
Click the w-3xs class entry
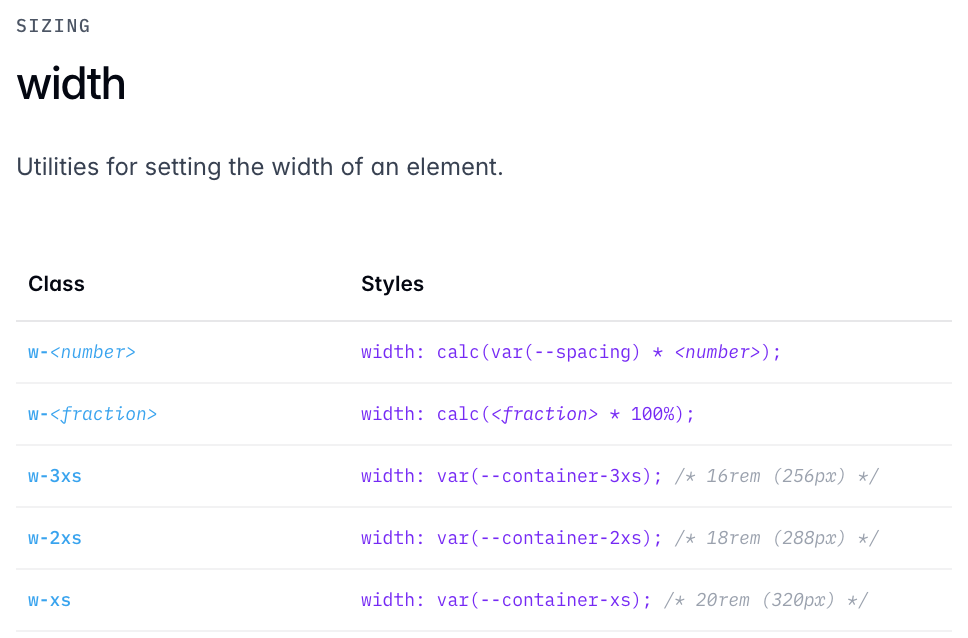[x=55, y=476]
